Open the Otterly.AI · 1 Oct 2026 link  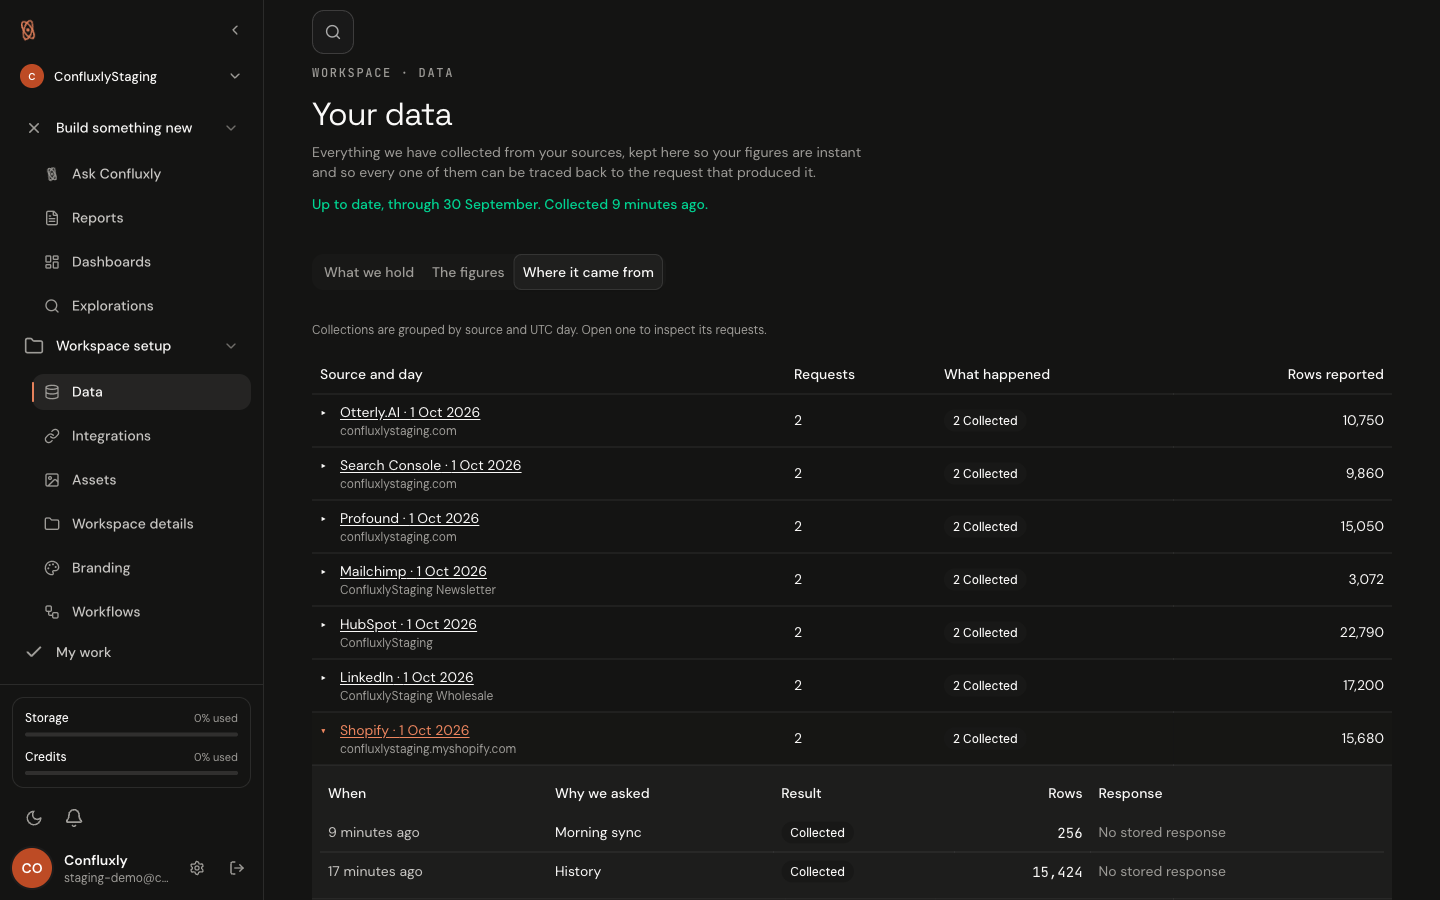tap(410, 412)
